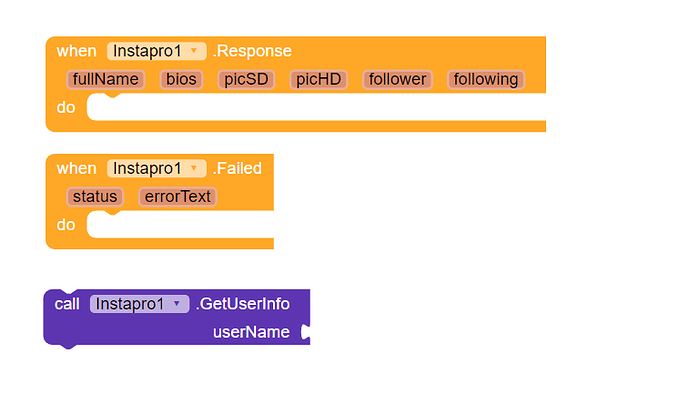Click the .Failed event label
The height and width of the screenshot is (414, 690).
point(237,168)
